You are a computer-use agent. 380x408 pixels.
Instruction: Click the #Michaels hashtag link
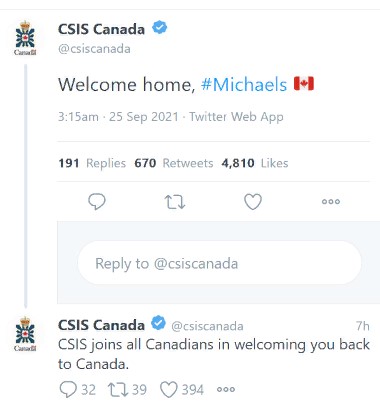(x=244, y=84)
